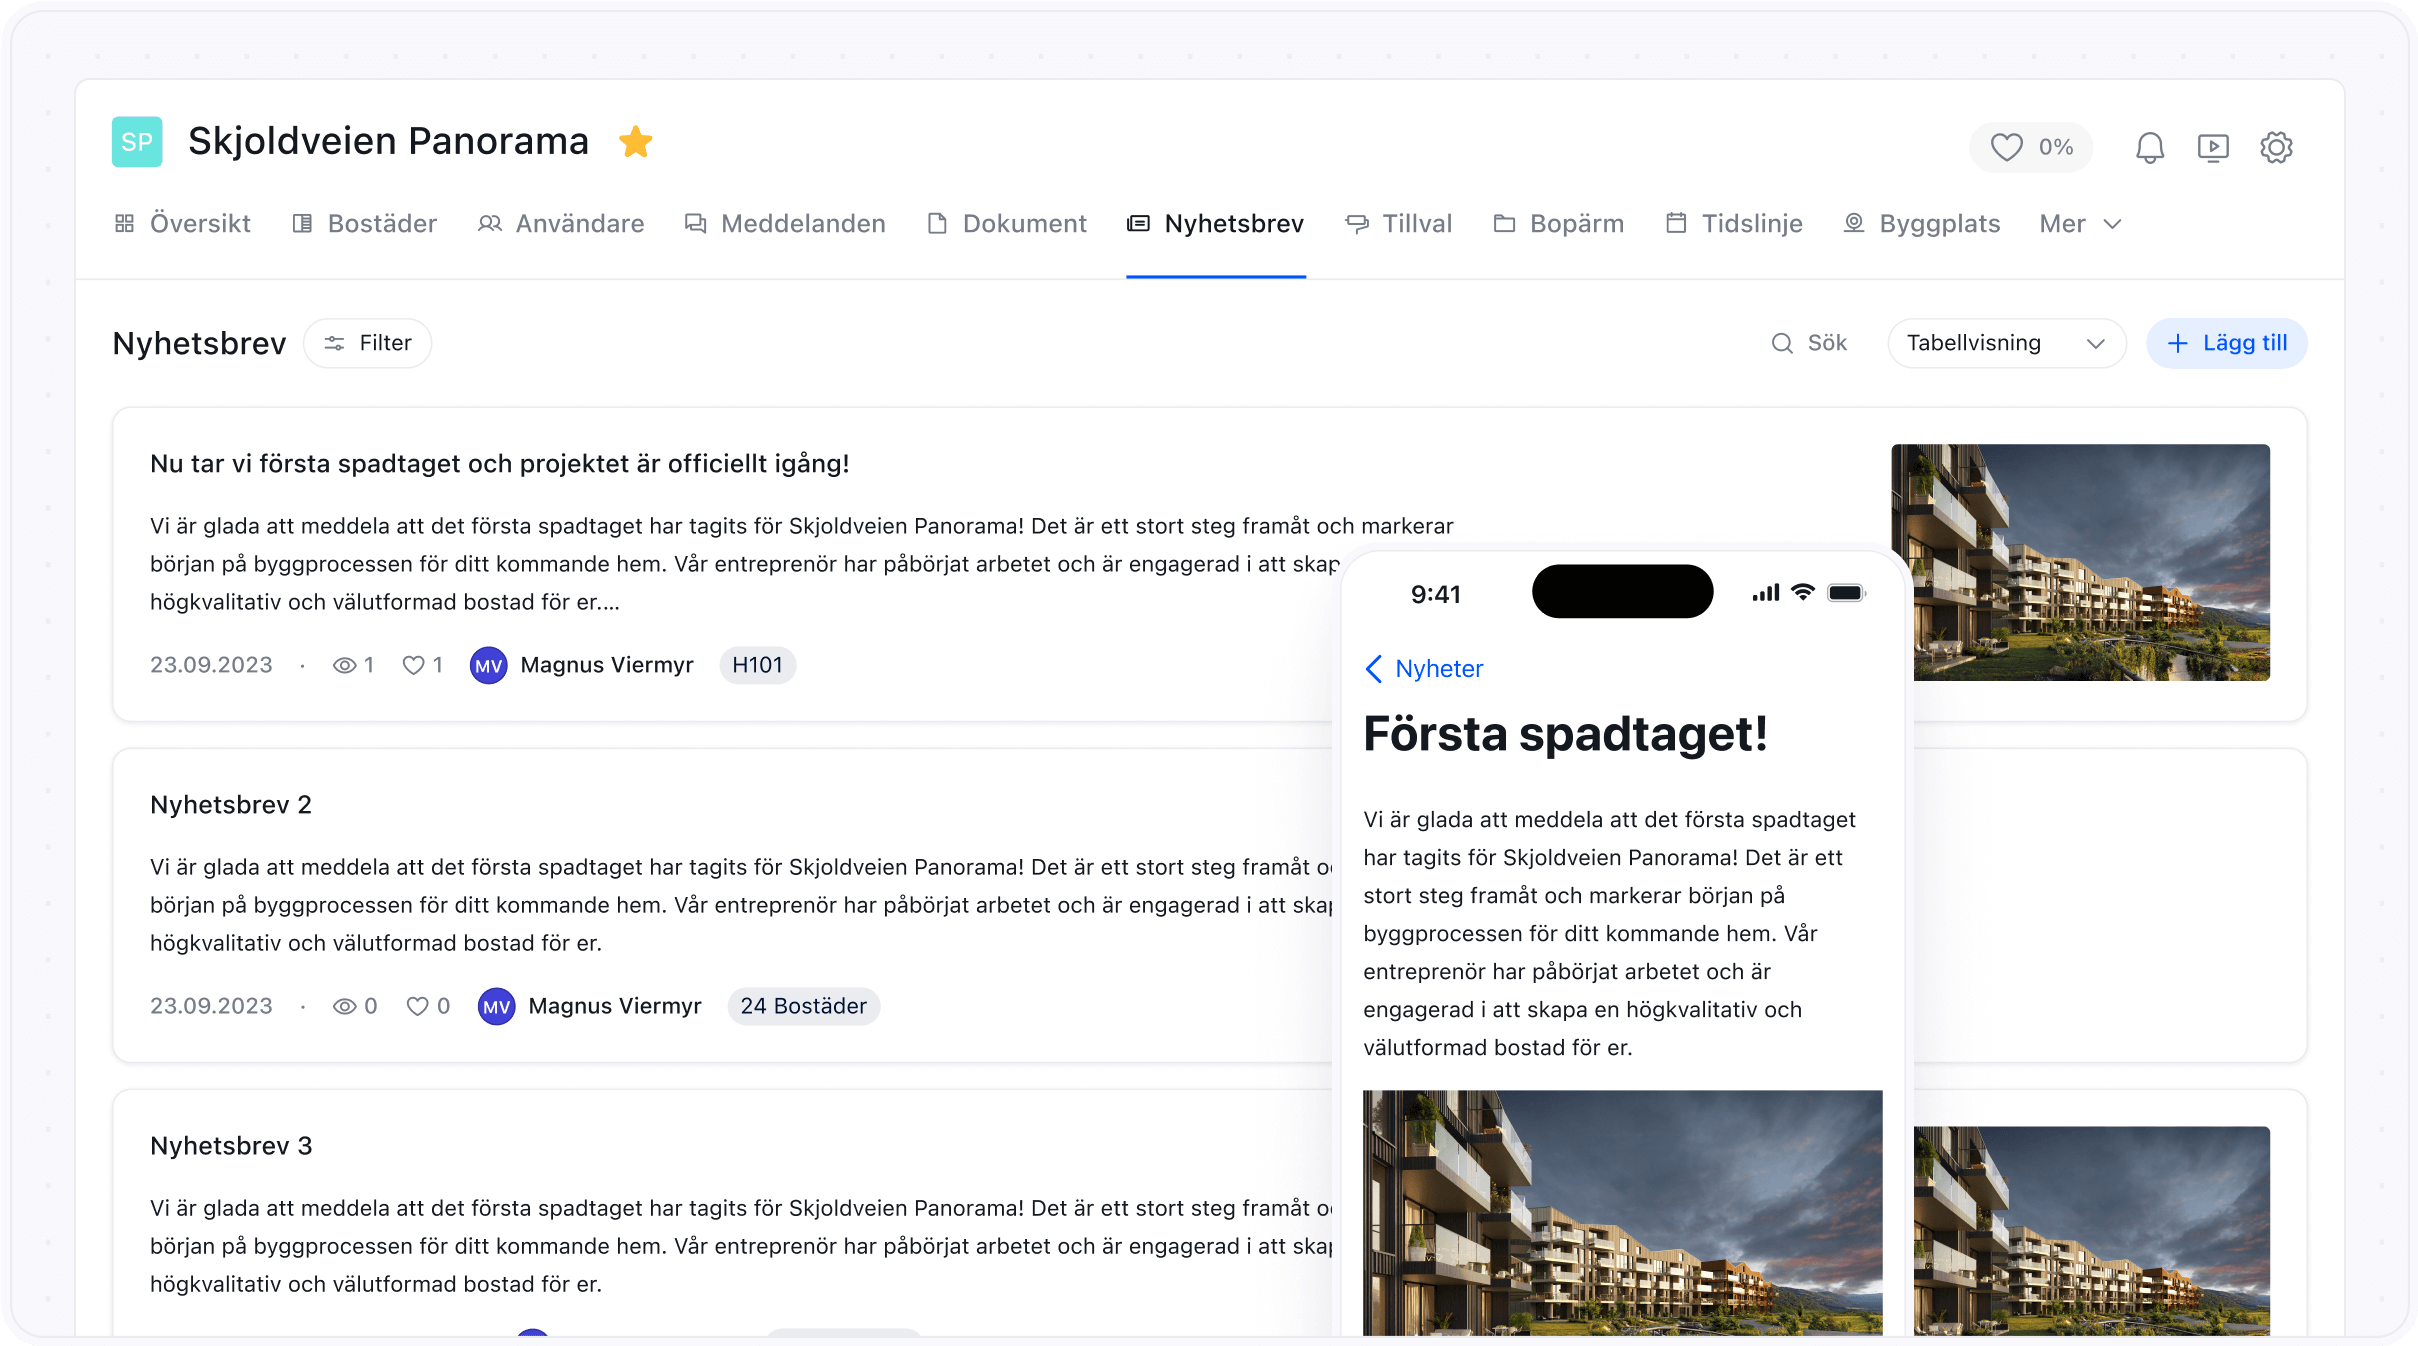Viewport: 2418px width, 1346px height.
Task: Open the Tidslinje tab
Action: tap(1735, 224)
